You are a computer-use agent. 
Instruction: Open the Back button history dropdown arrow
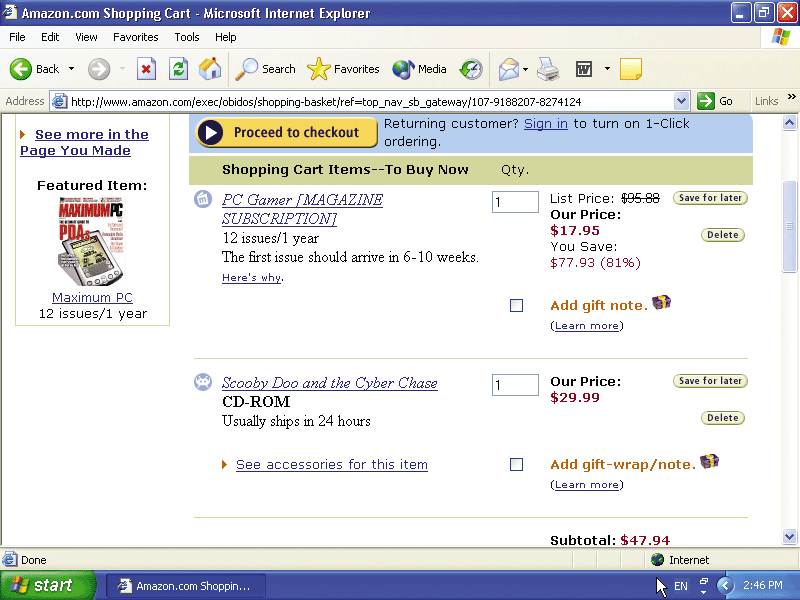point(71,69)
